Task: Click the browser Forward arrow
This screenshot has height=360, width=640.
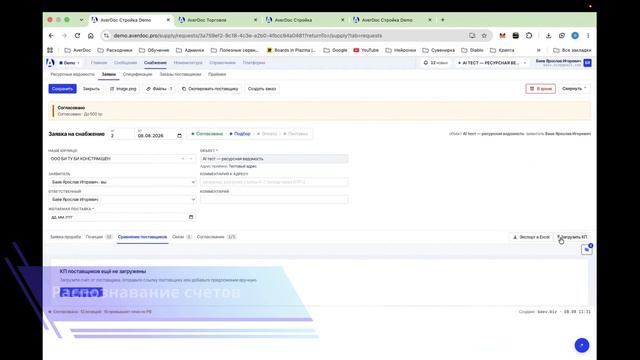Action: tap(64, 36)
